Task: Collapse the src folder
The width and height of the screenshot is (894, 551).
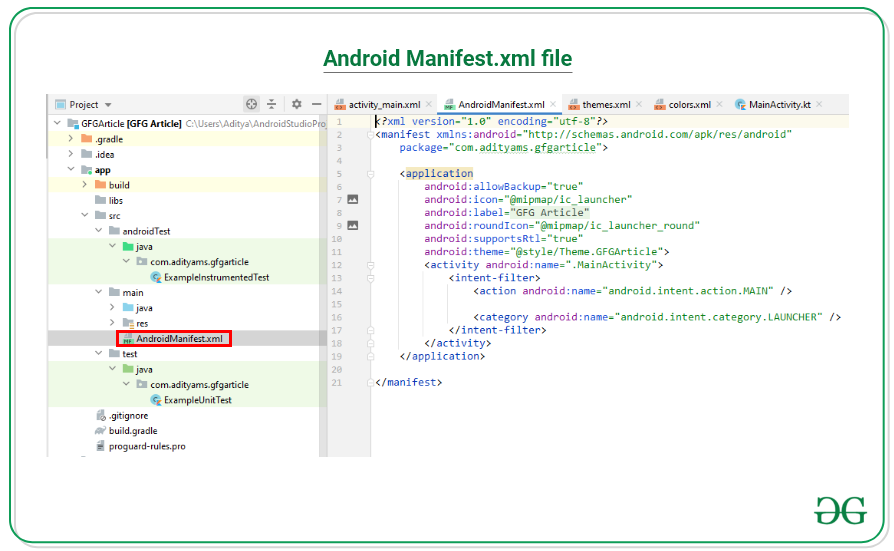Action: click(84, 215)
